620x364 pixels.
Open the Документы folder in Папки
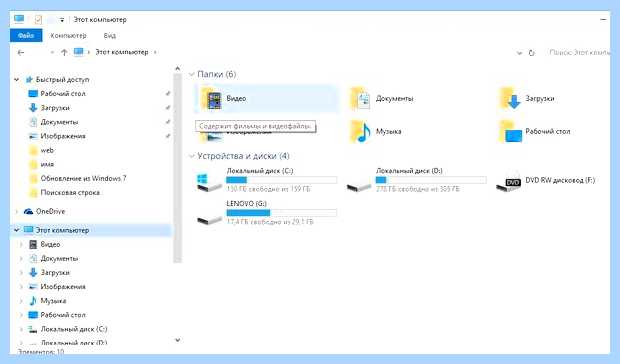click(382, 98)
